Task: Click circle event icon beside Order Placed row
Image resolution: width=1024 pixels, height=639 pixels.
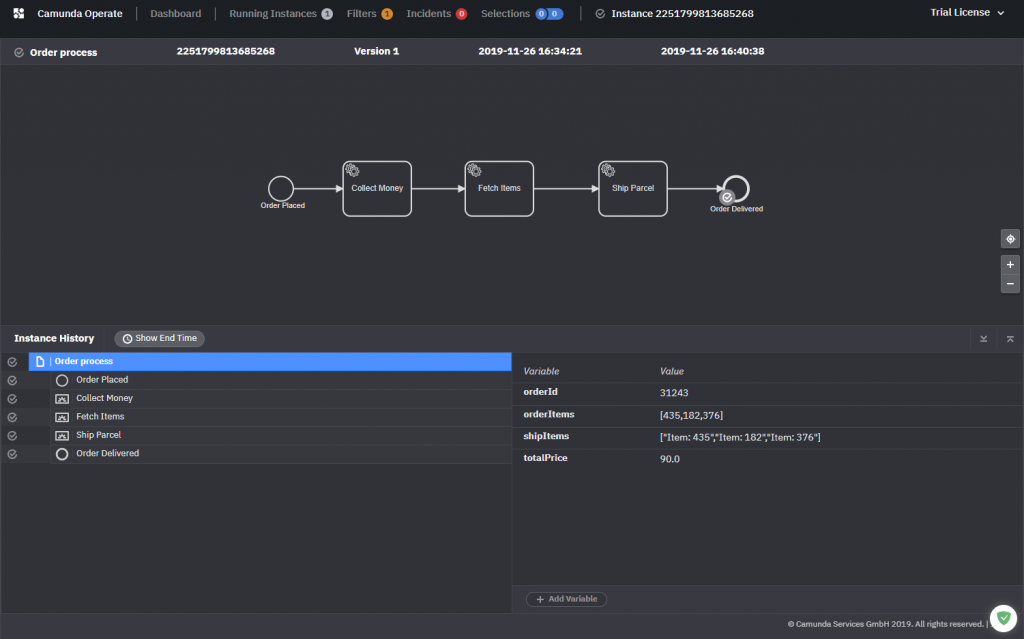Action: [x=62, y=380]
